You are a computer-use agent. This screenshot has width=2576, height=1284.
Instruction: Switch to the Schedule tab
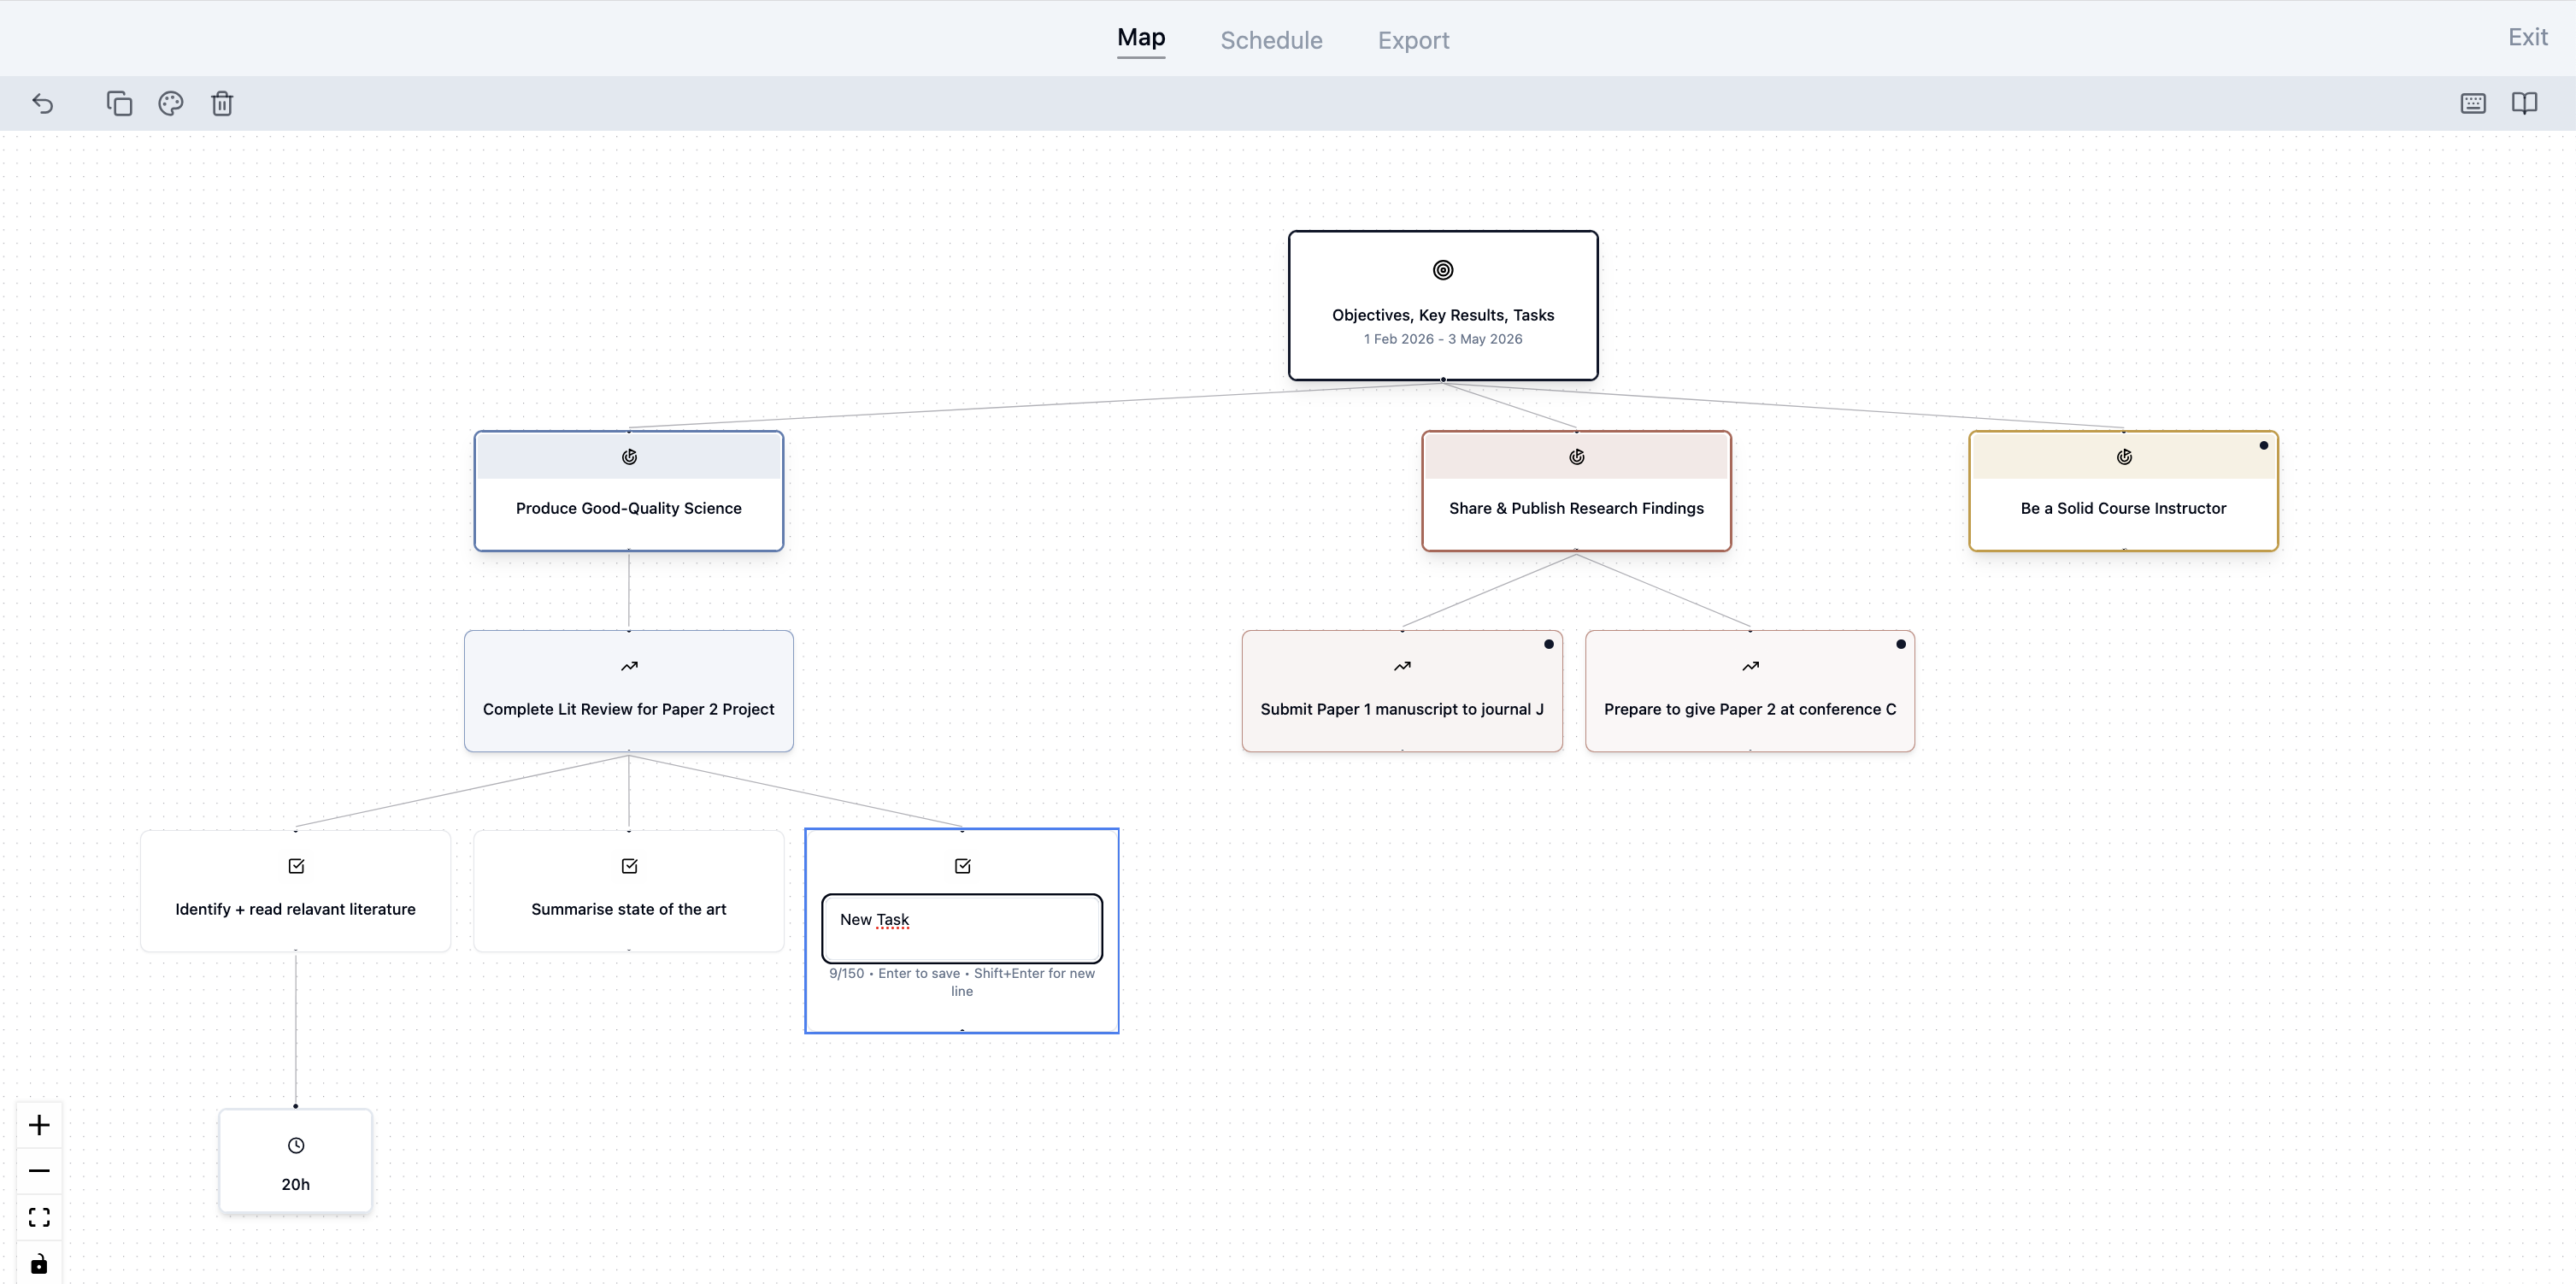[1271, 40]
